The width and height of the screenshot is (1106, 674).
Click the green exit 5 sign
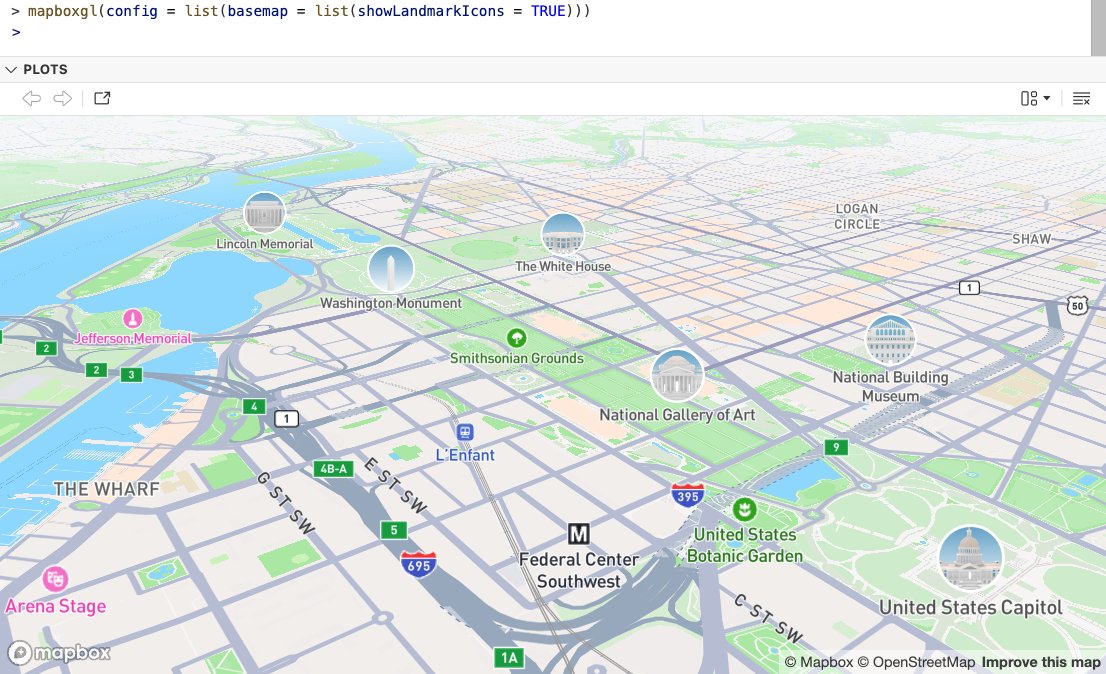394,529
